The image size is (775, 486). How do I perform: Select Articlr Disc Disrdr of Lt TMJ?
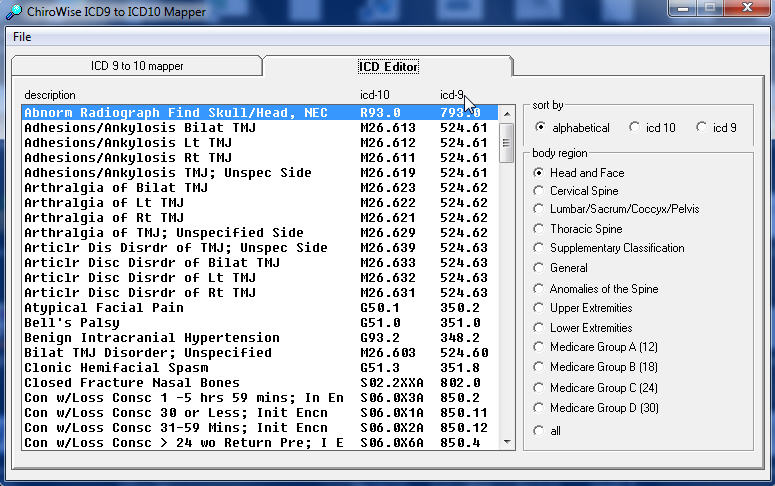coord(260,278)
